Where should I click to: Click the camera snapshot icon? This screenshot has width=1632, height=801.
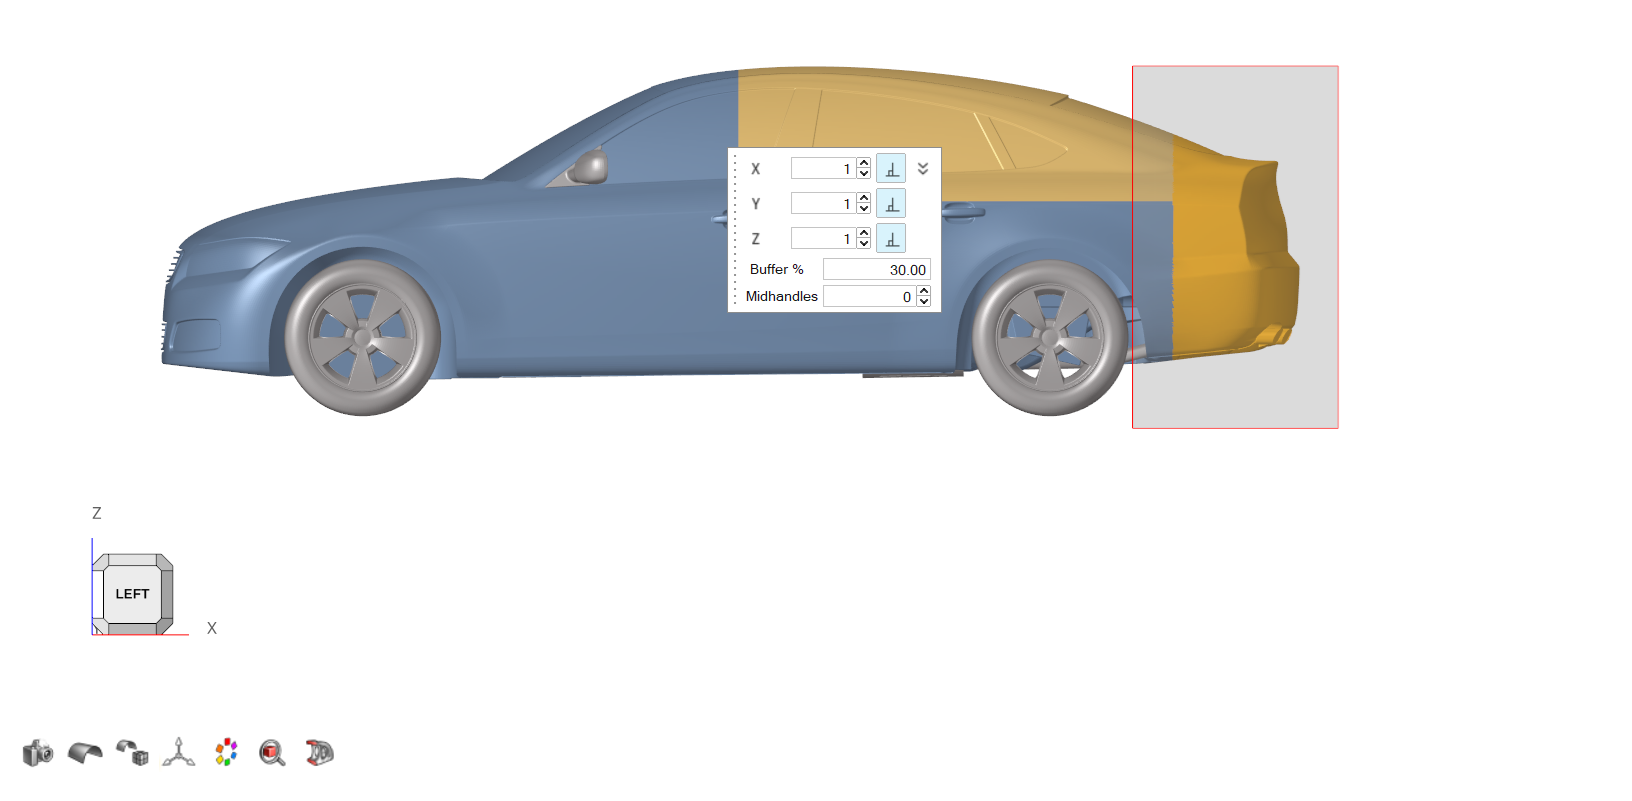coord(38,752)
